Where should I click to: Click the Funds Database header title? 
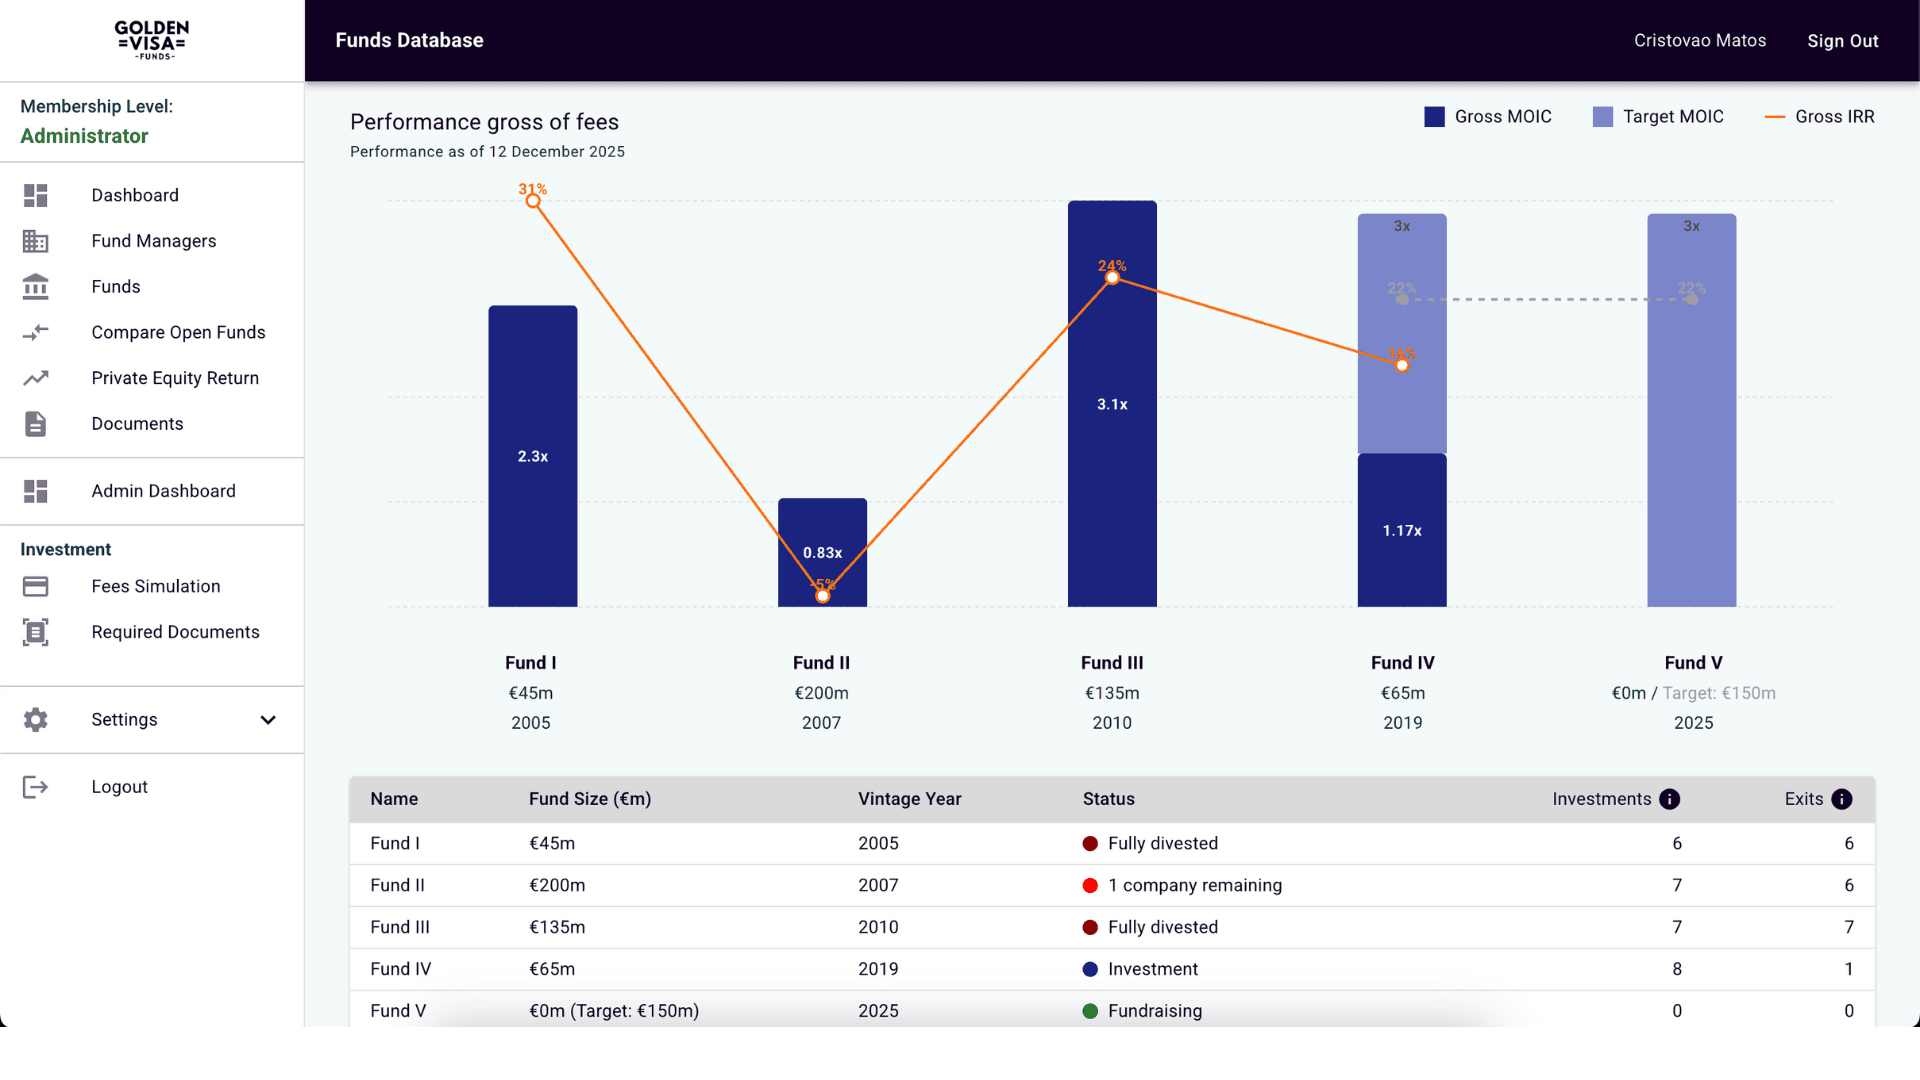(409, 40)
